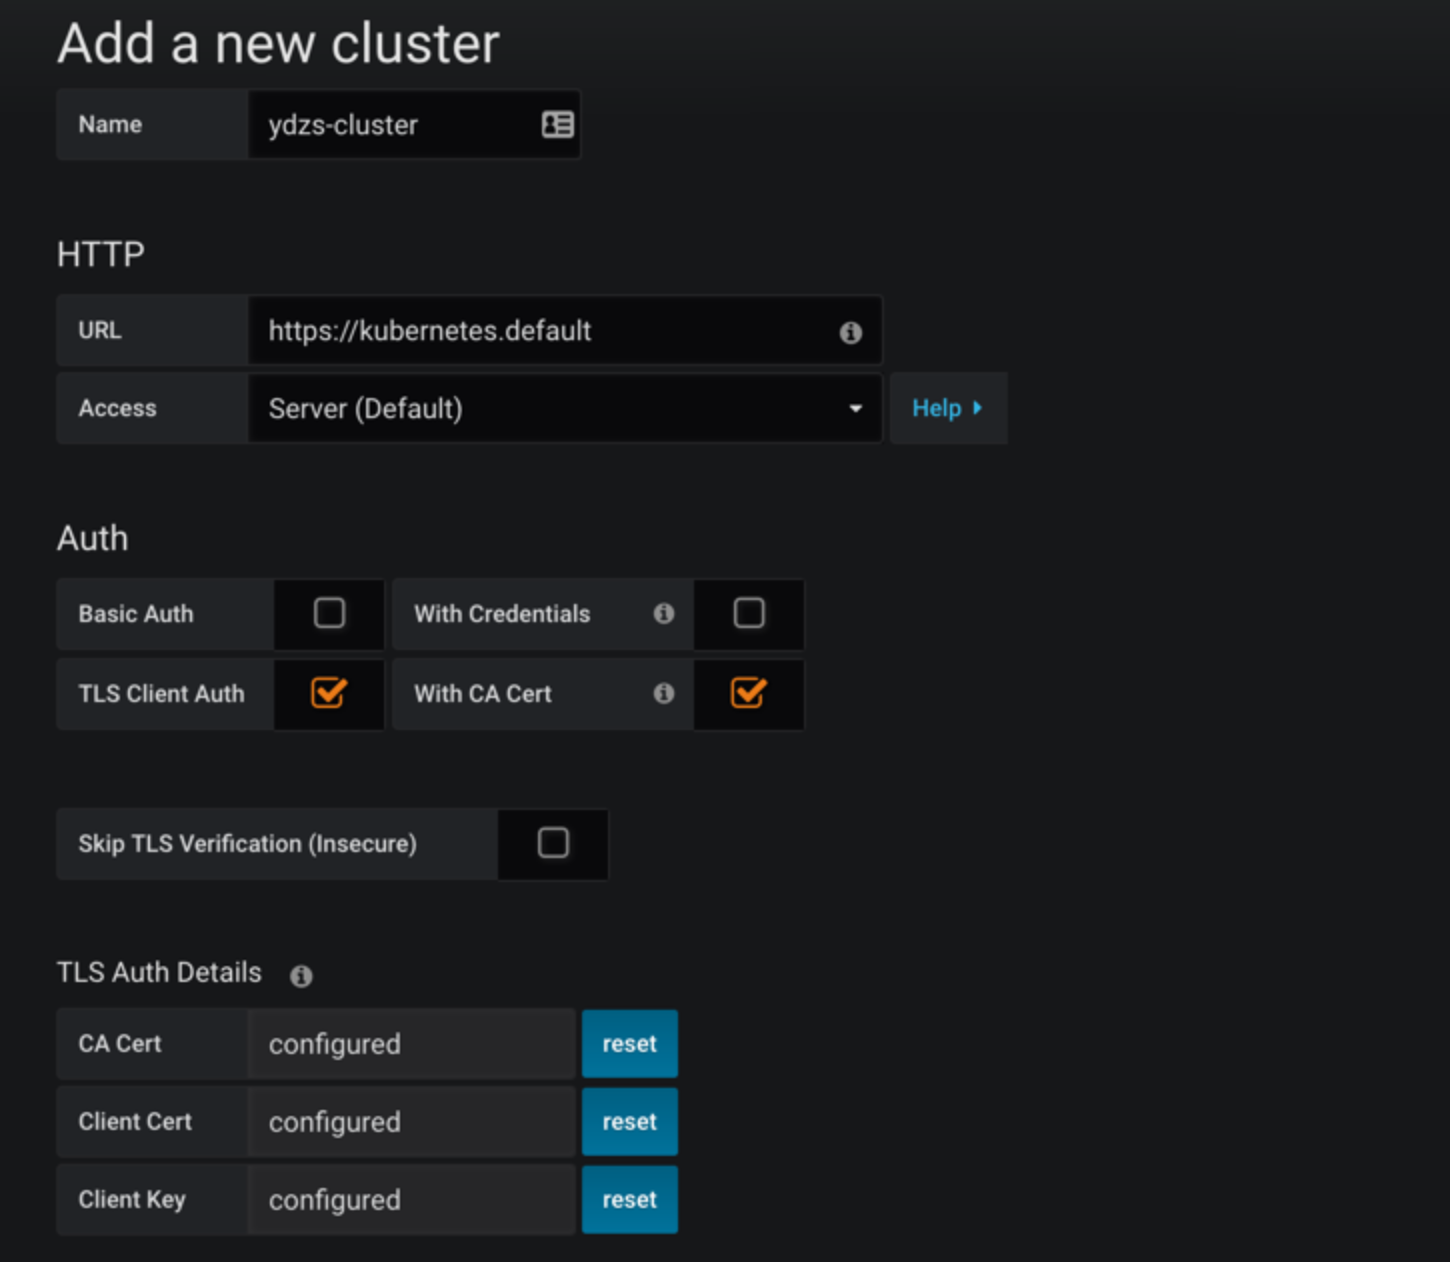The width and height of the screenshot is (1450, 1262).
Task: Reset the Client Key value
Action: pos(630,1199)
